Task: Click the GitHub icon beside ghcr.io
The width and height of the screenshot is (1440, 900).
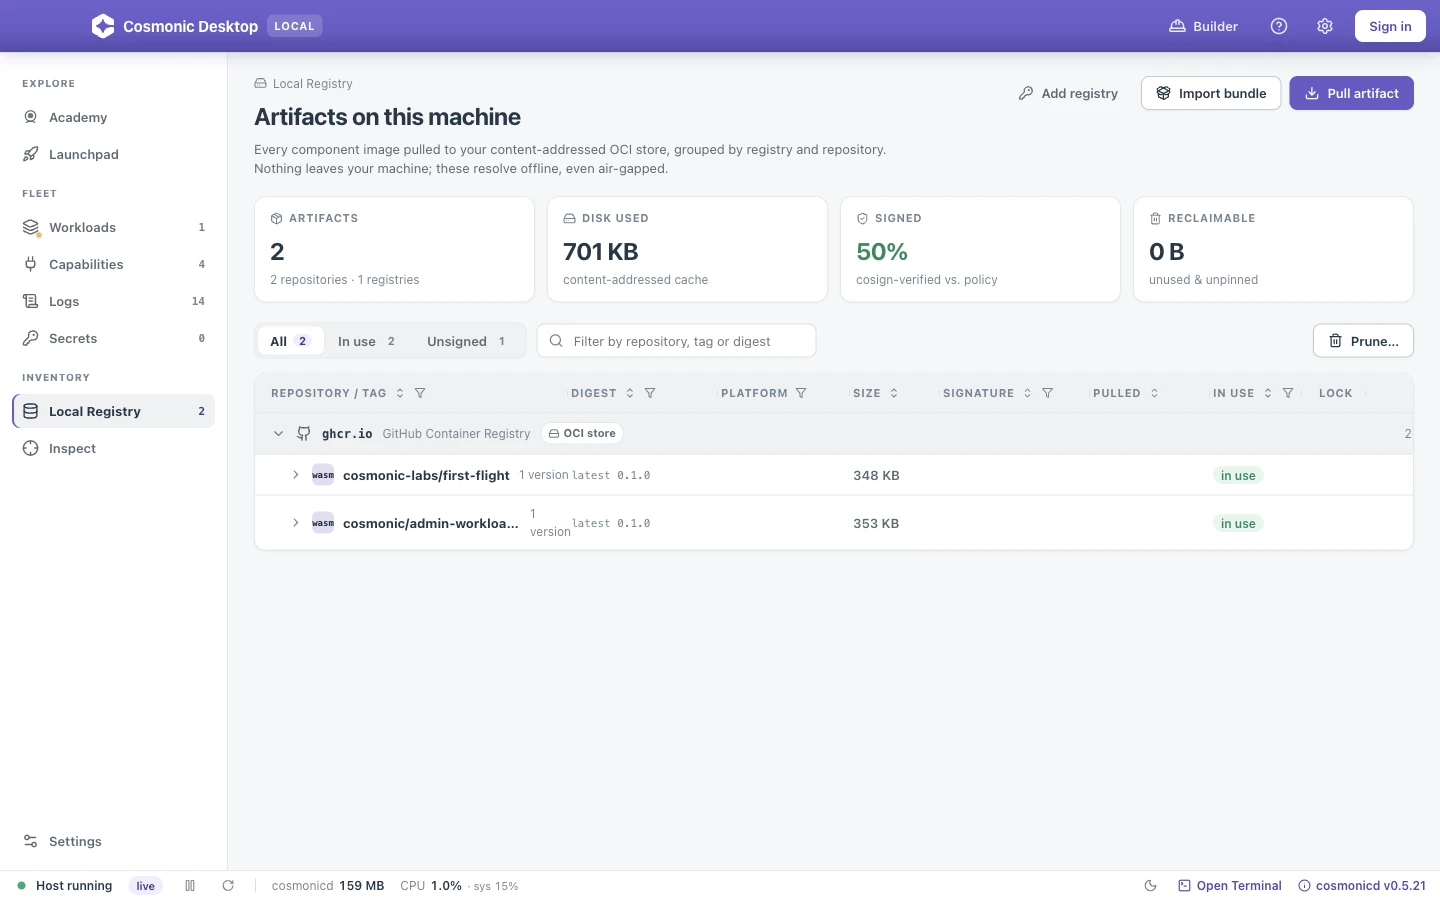Action: [x=303, y=433]
